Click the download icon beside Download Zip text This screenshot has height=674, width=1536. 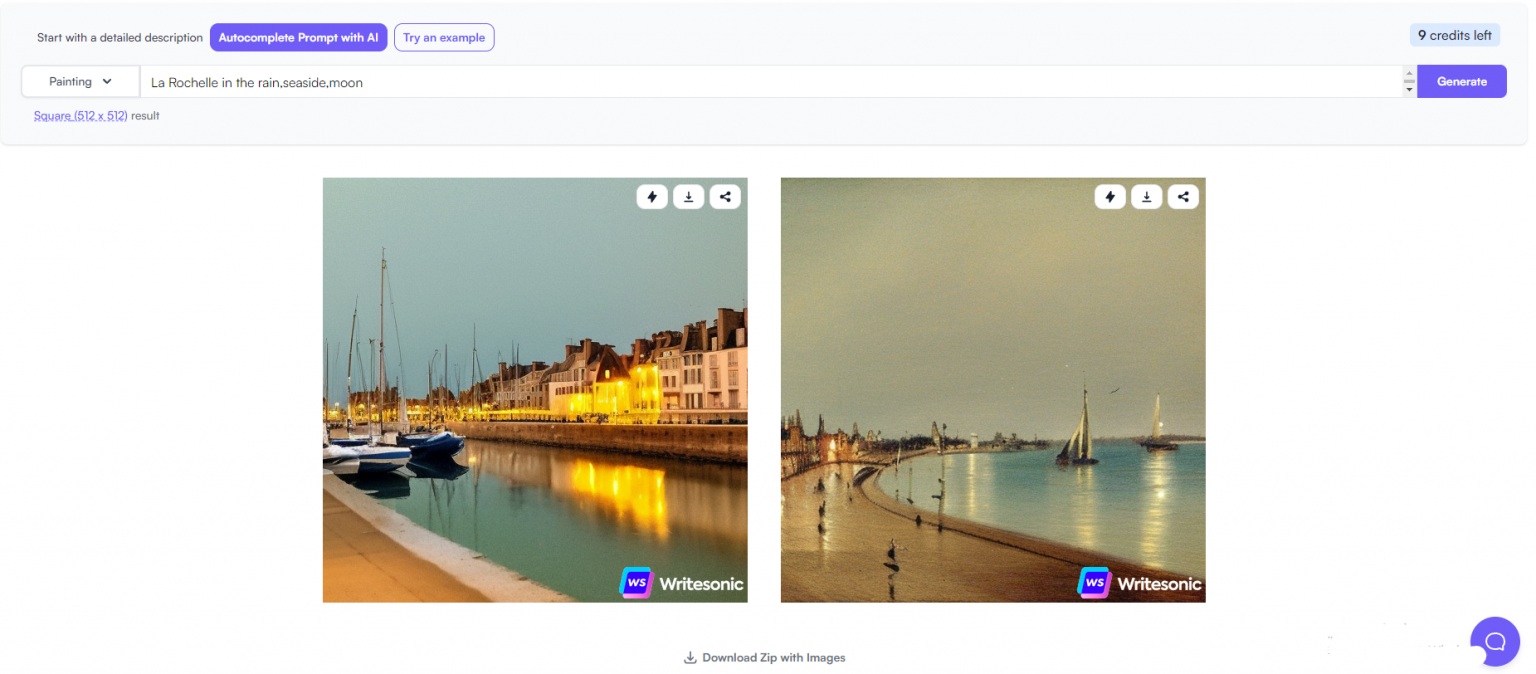(690, 657)
